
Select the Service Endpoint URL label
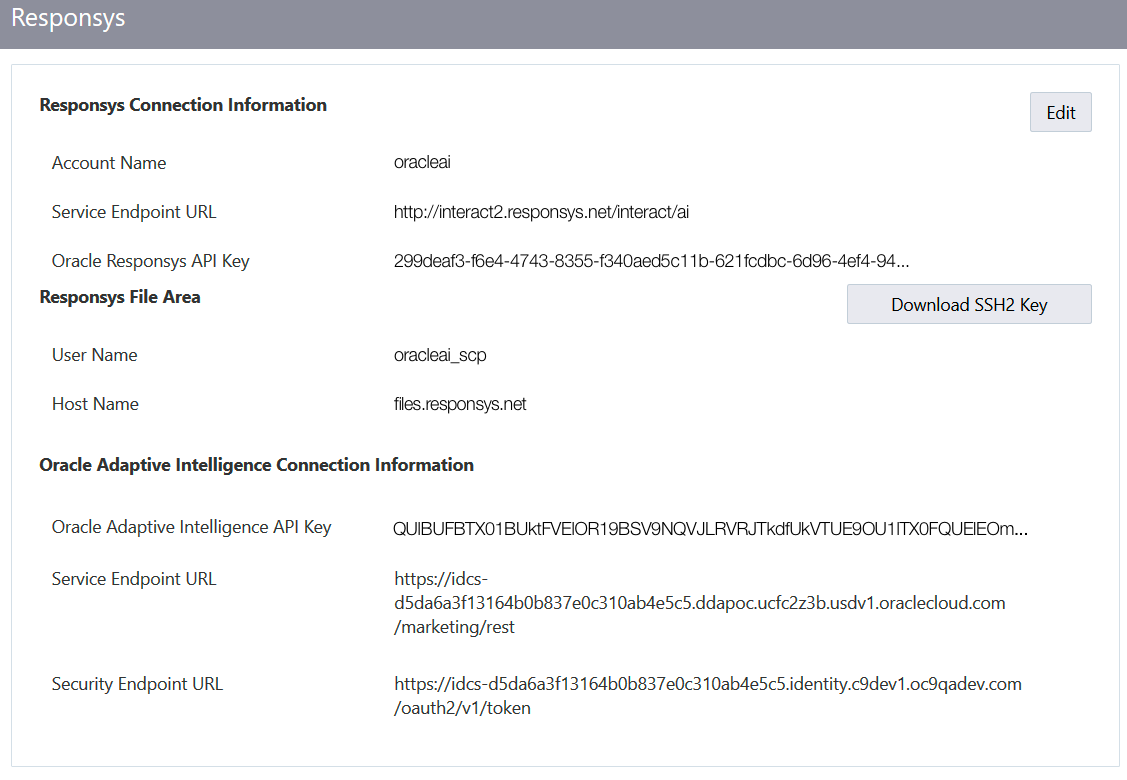[133, 212]
